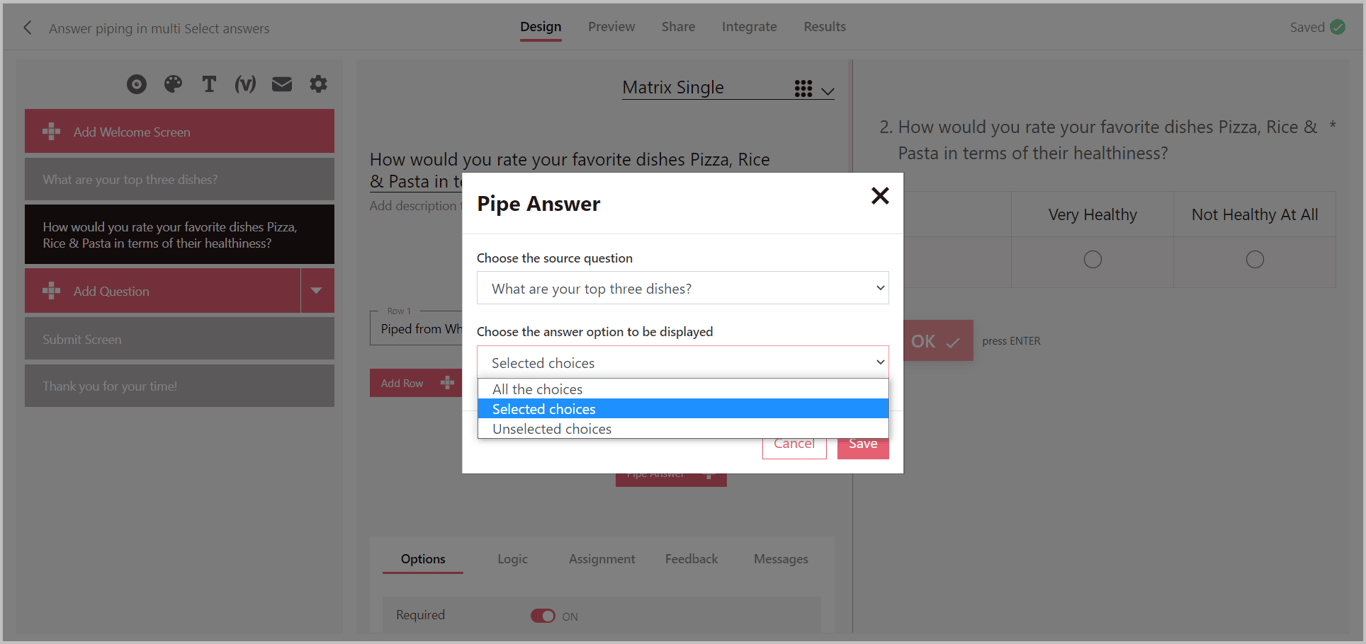This screenshot has height=644, width=1366.
Task: Open the Logic tab
Action: 512,559
